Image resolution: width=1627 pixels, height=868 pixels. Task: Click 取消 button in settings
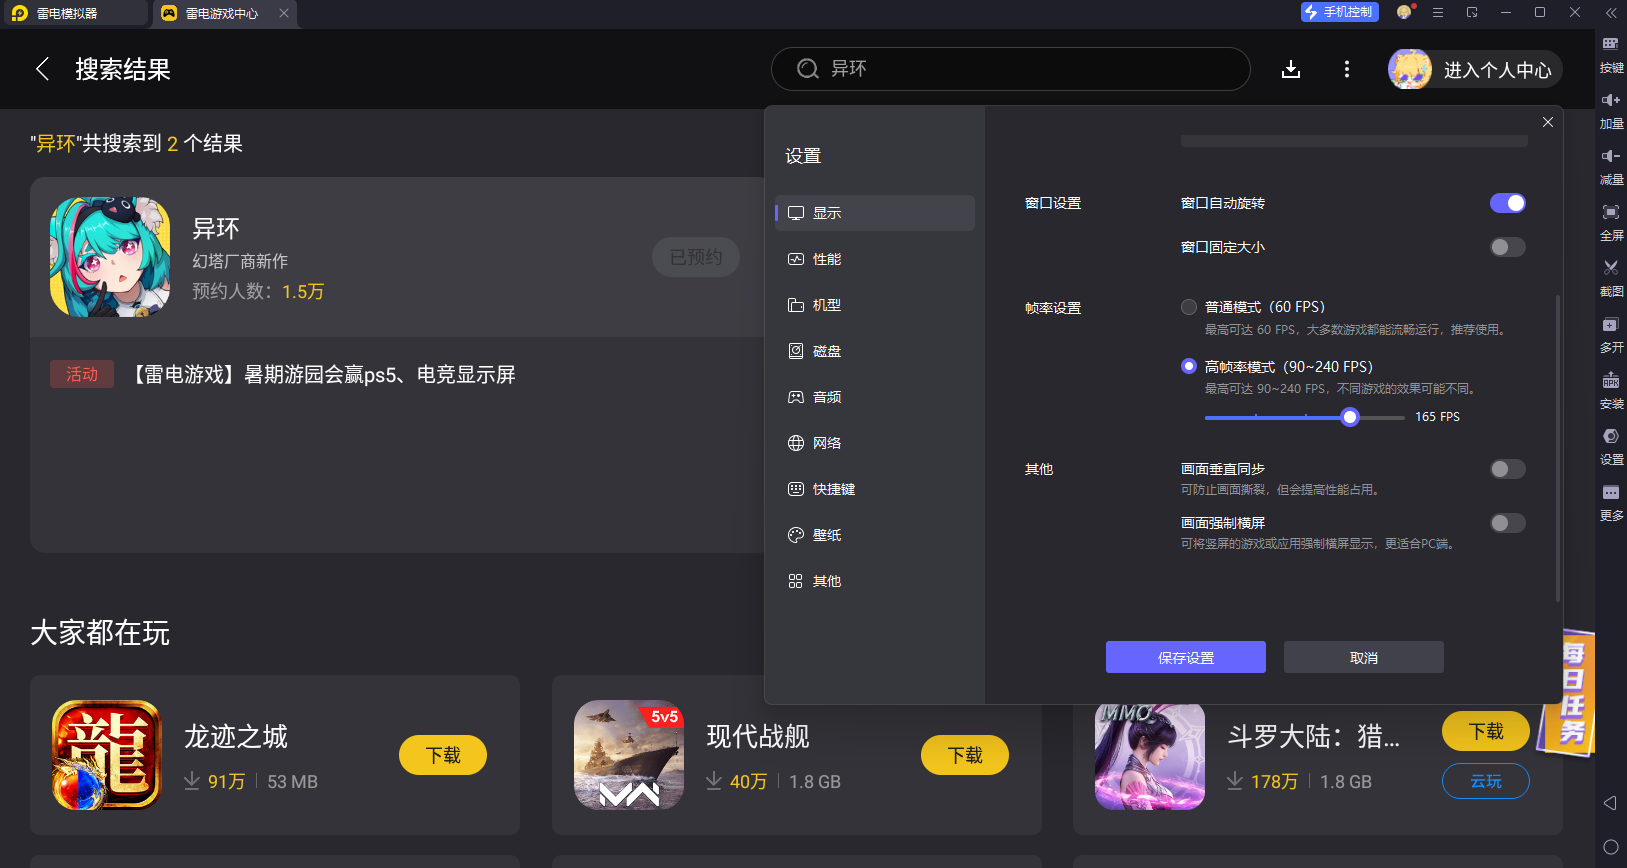point(1364,657)
